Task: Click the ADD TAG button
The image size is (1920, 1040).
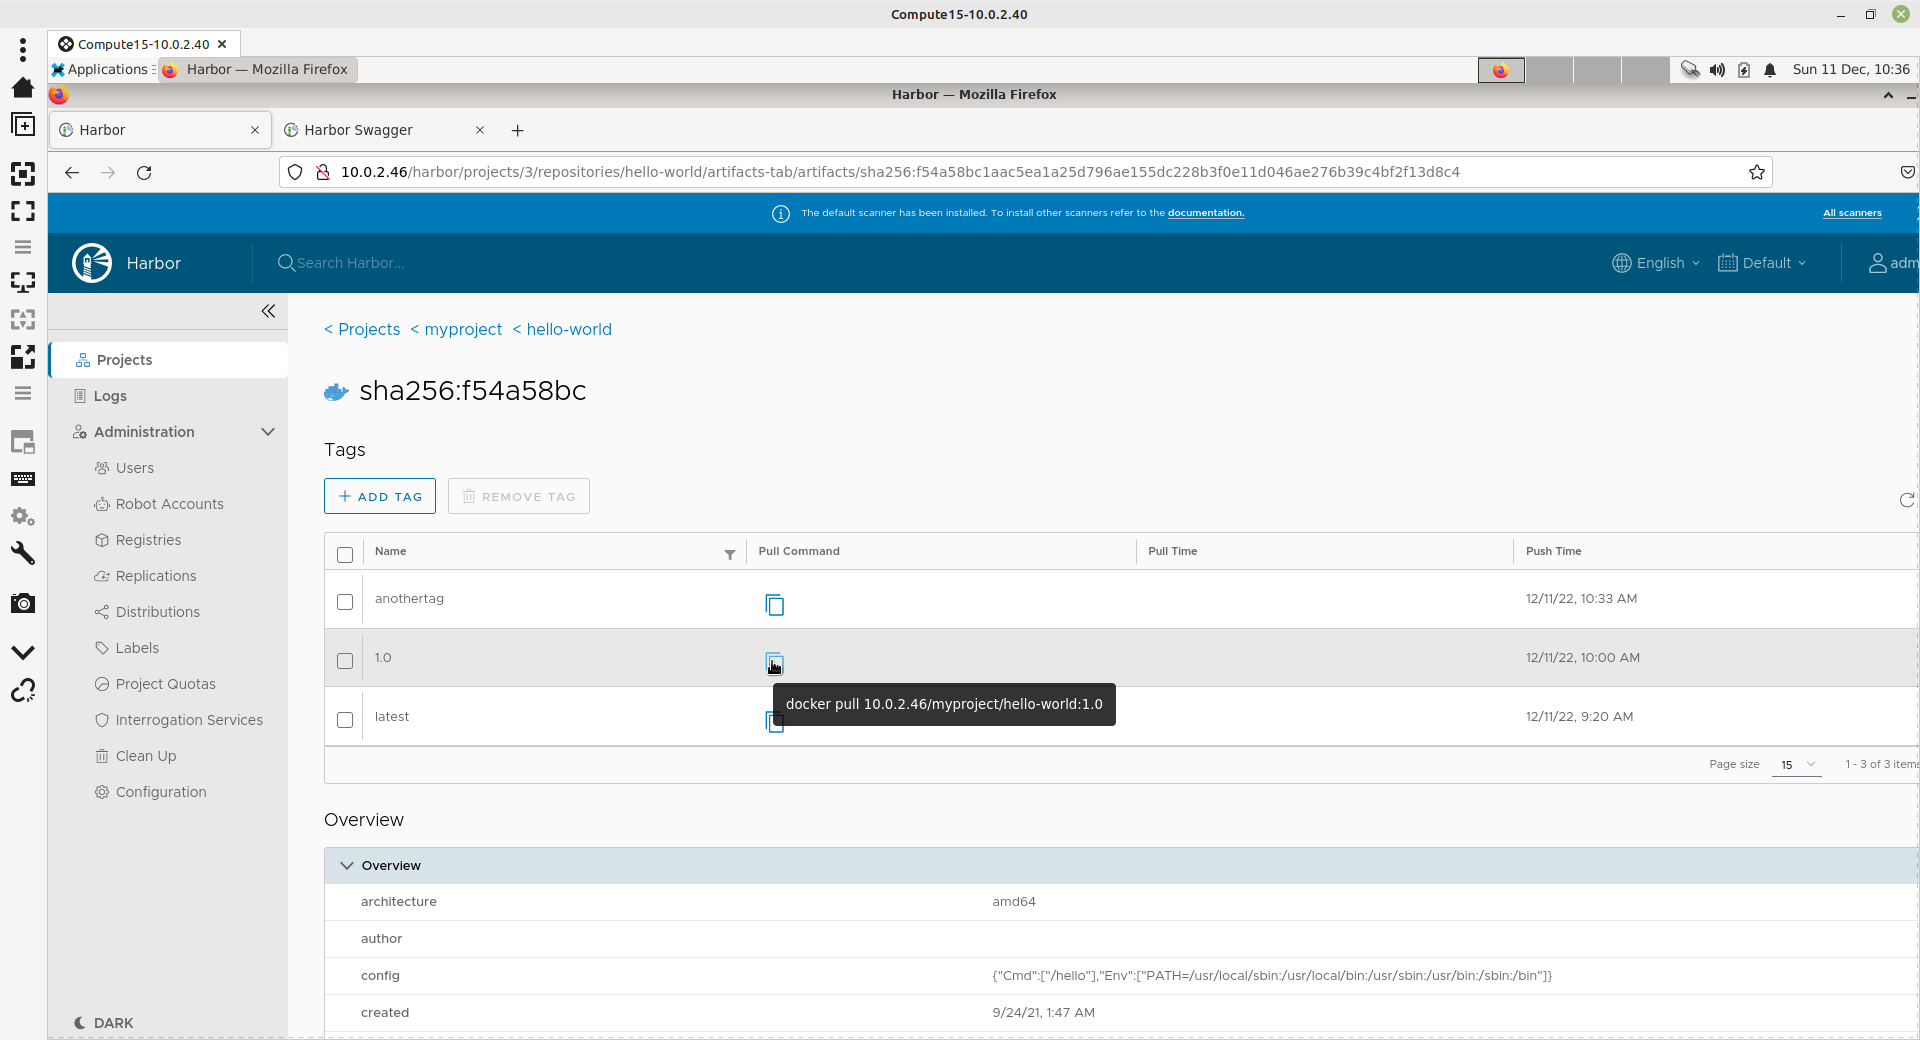Action: pos(380,496)
